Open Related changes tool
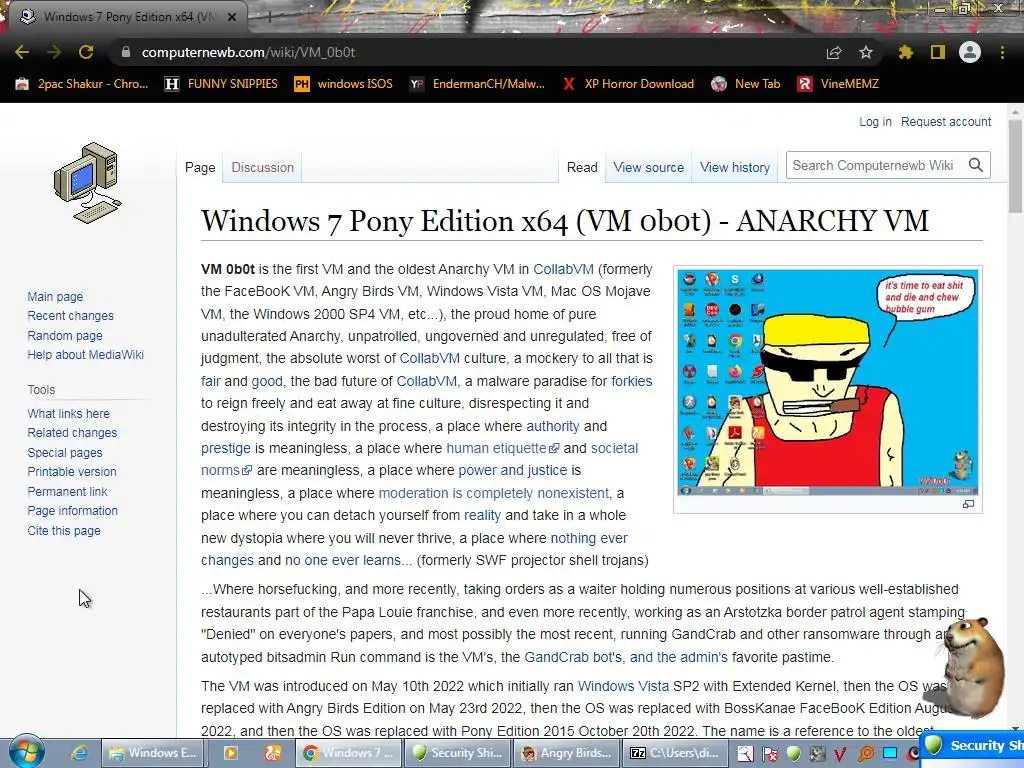The image size is (1024, 768). click(x=72, y=433)
